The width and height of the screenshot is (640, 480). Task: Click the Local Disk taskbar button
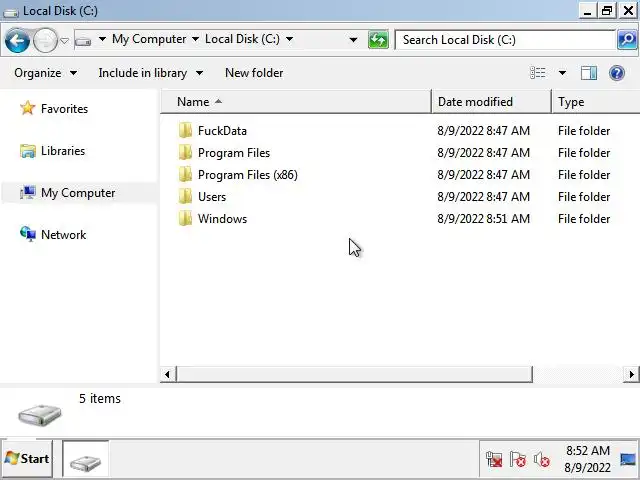86,459
